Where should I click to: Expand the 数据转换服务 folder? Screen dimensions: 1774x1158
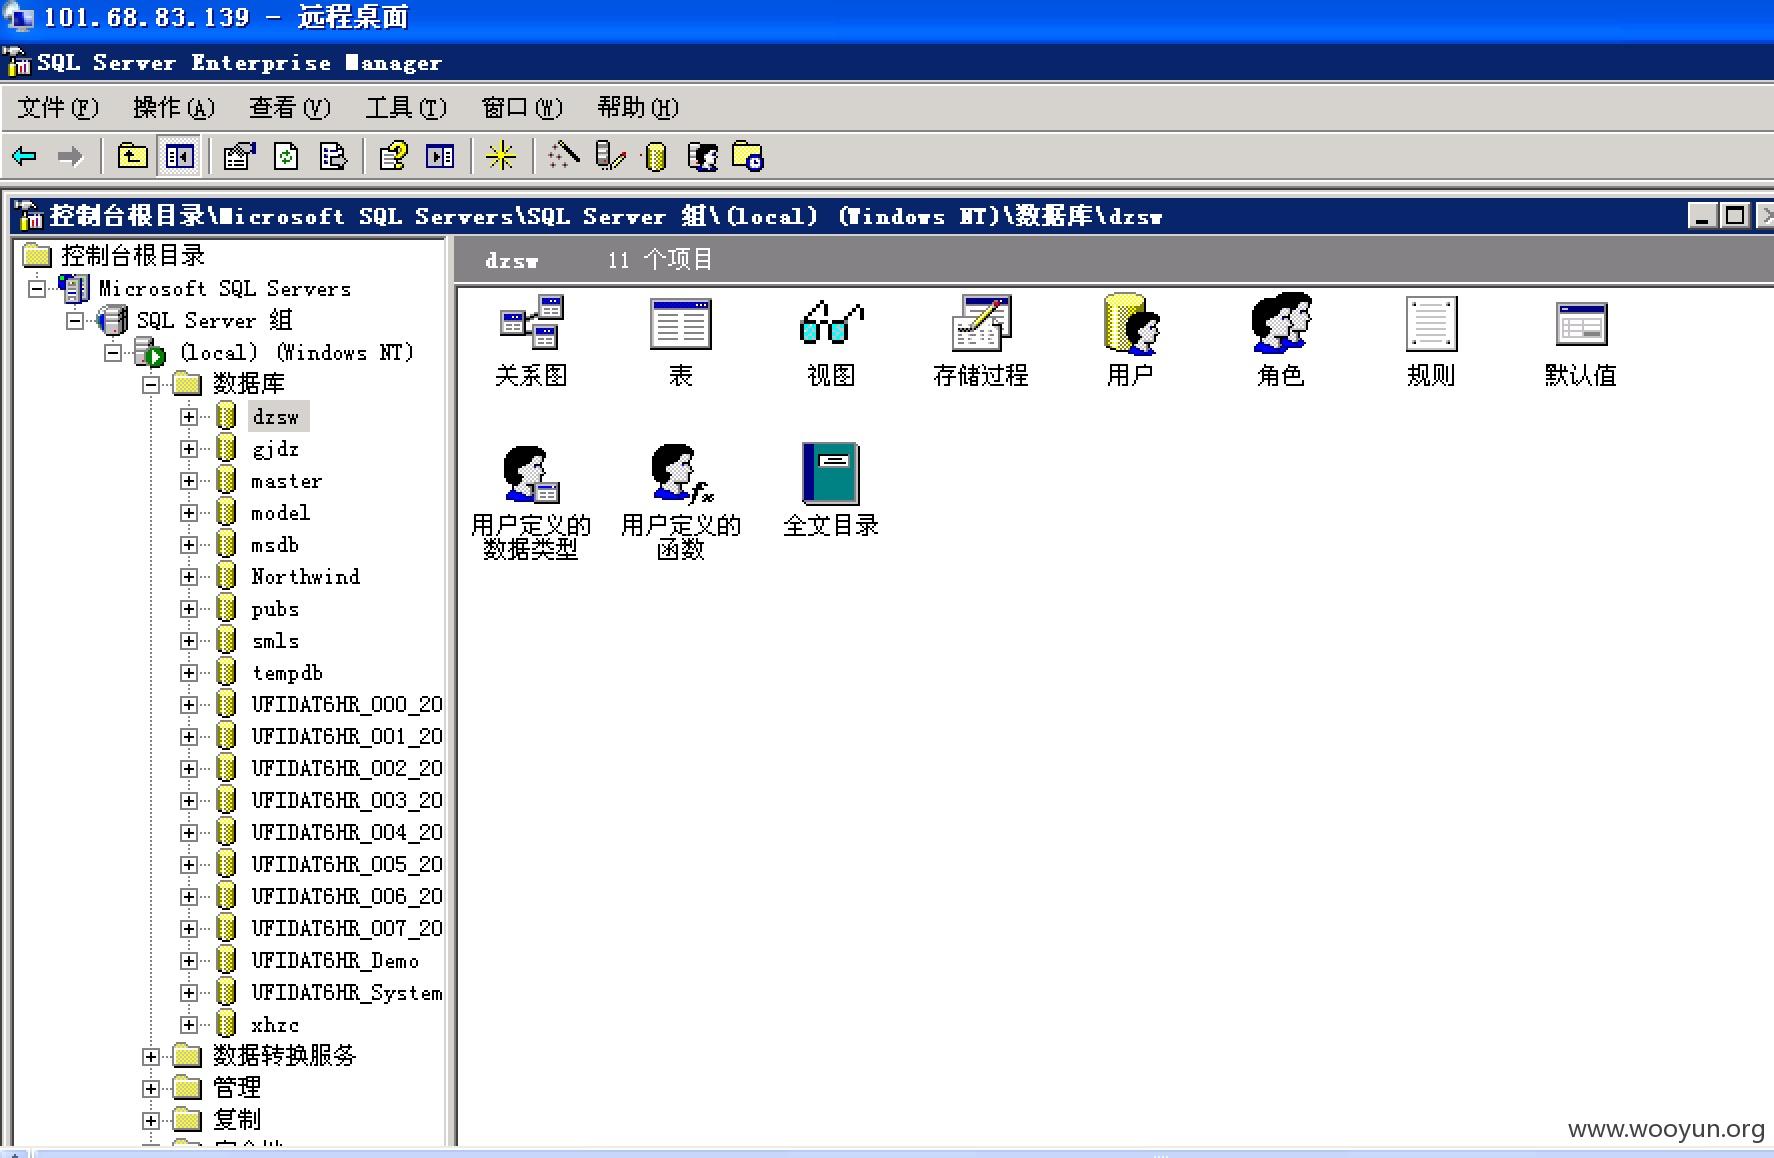[x=151, y=1056]
